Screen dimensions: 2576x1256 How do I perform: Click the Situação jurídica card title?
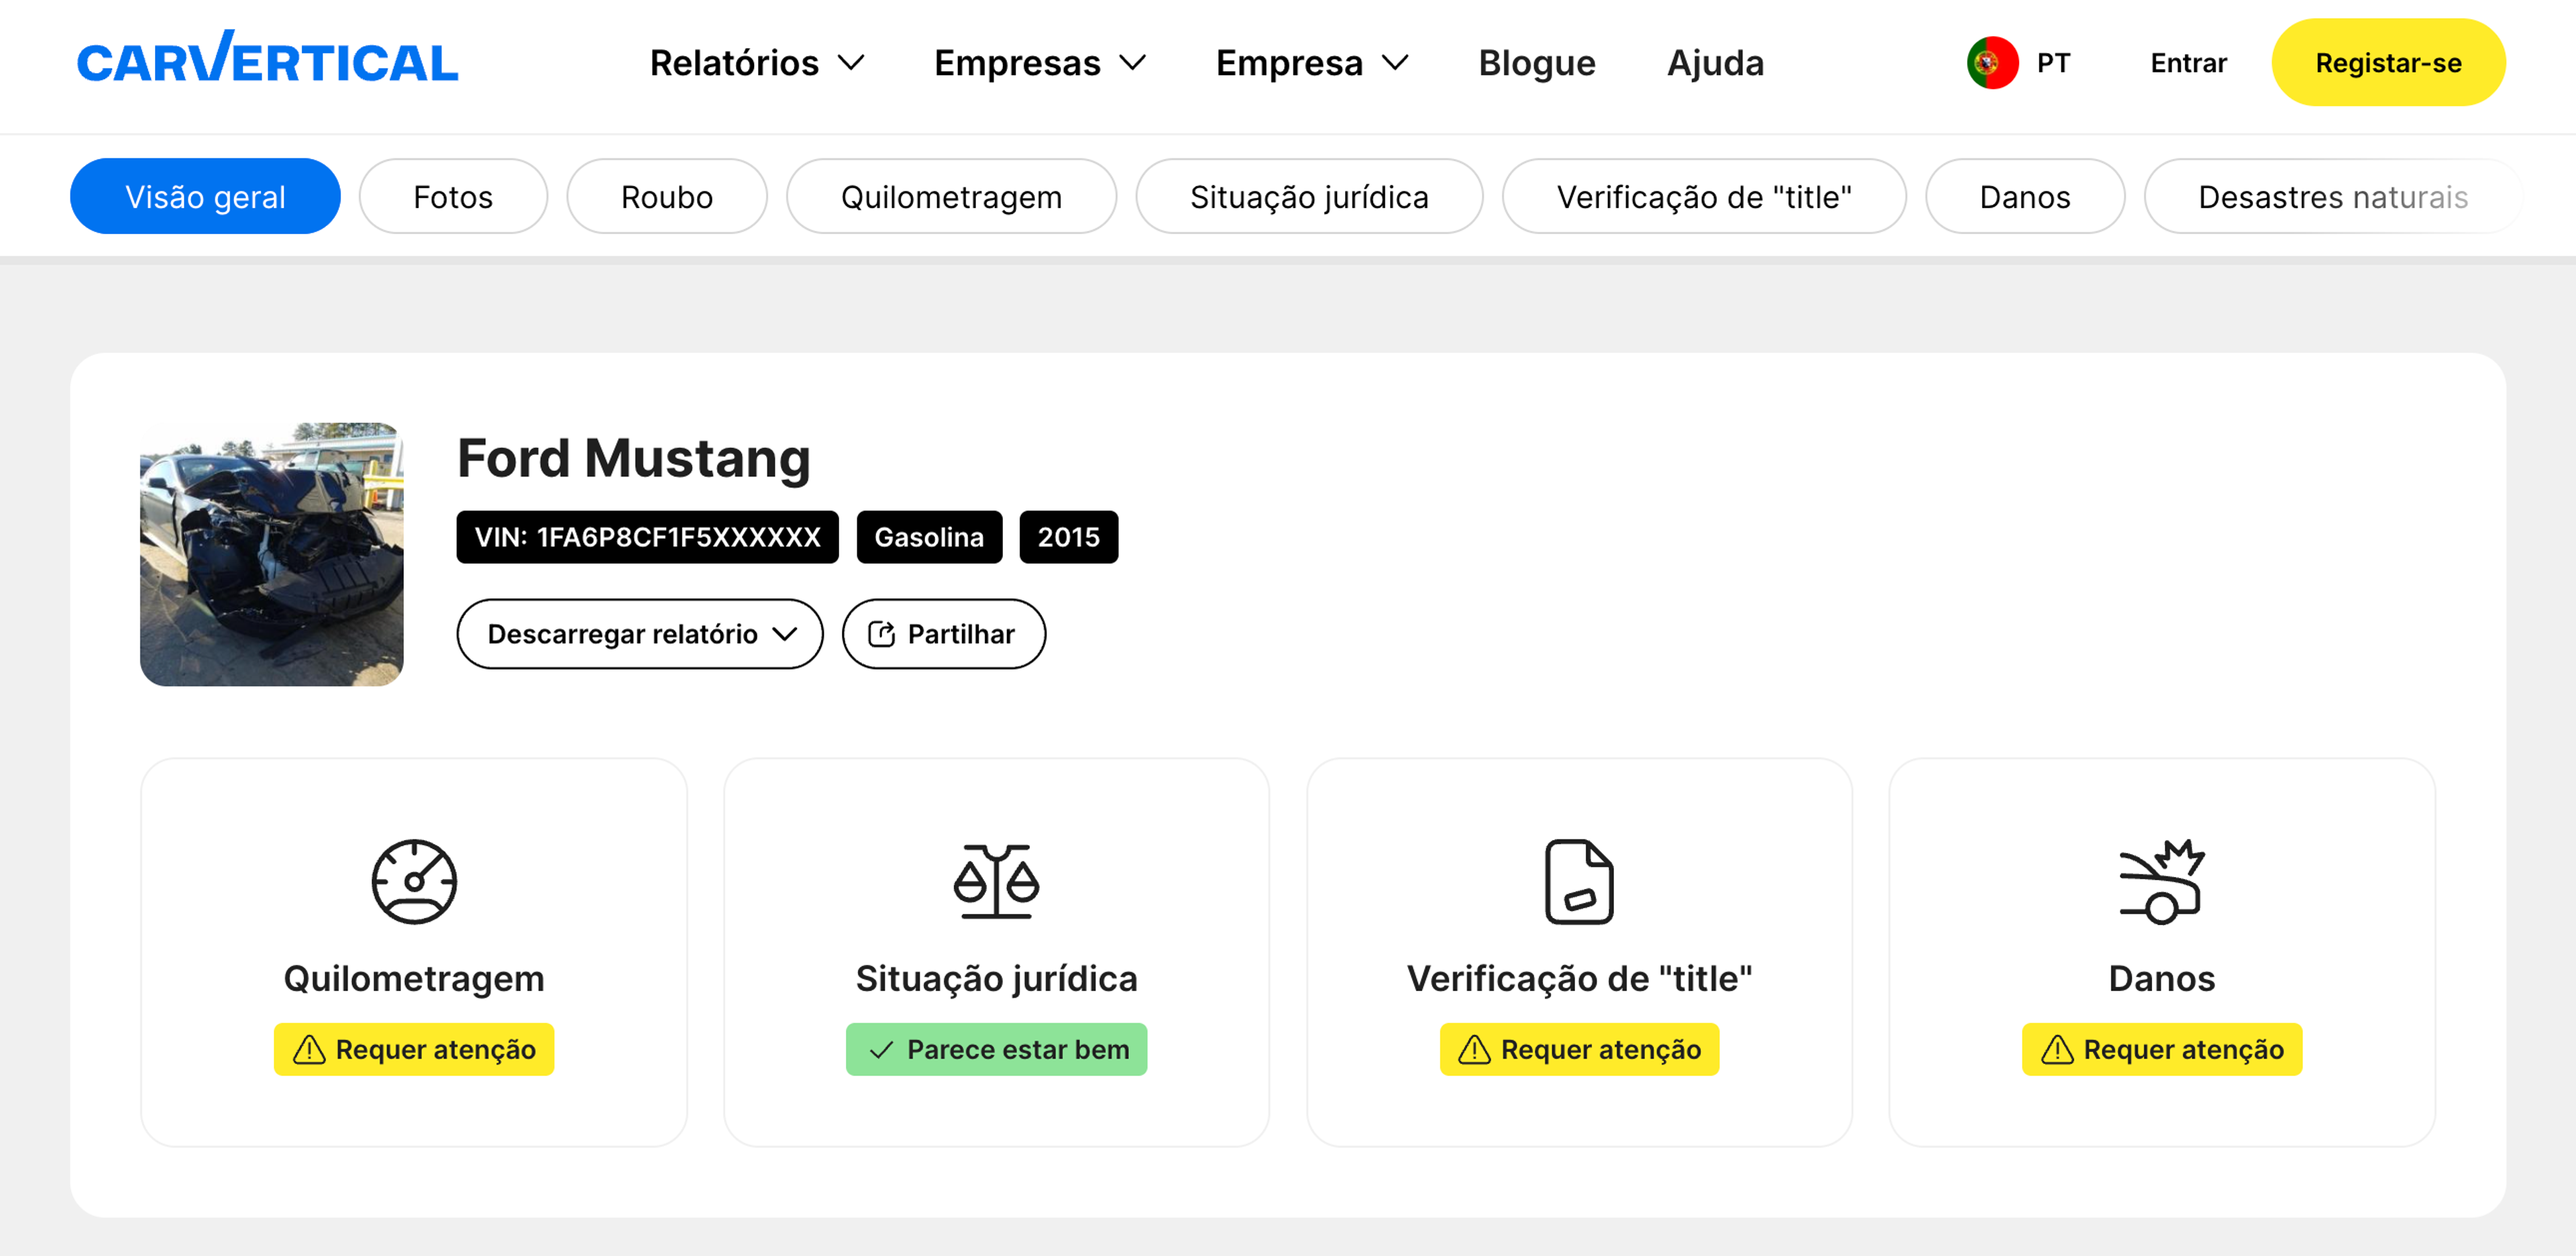996,978
